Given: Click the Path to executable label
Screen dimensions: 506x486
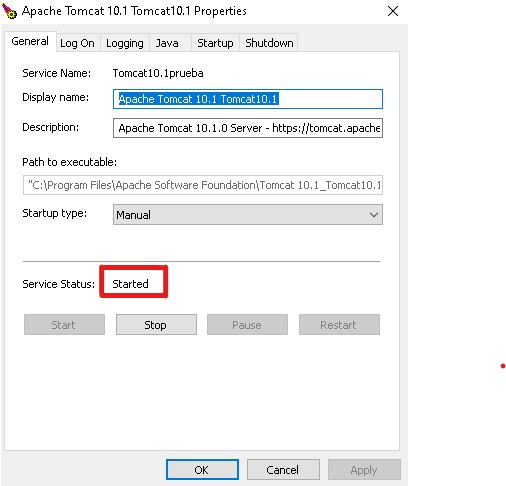Looking at the screenshot, I should click(x=70, y=162).
